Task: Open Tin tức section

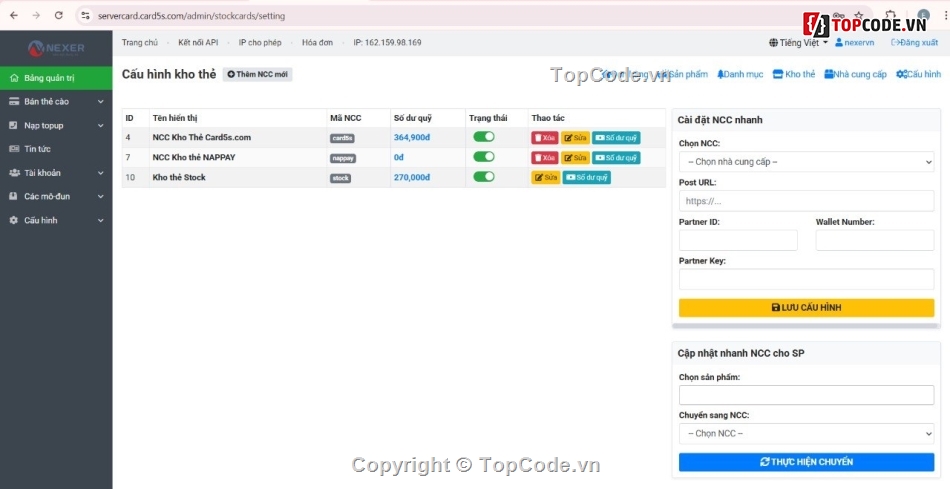Action: 56,149
